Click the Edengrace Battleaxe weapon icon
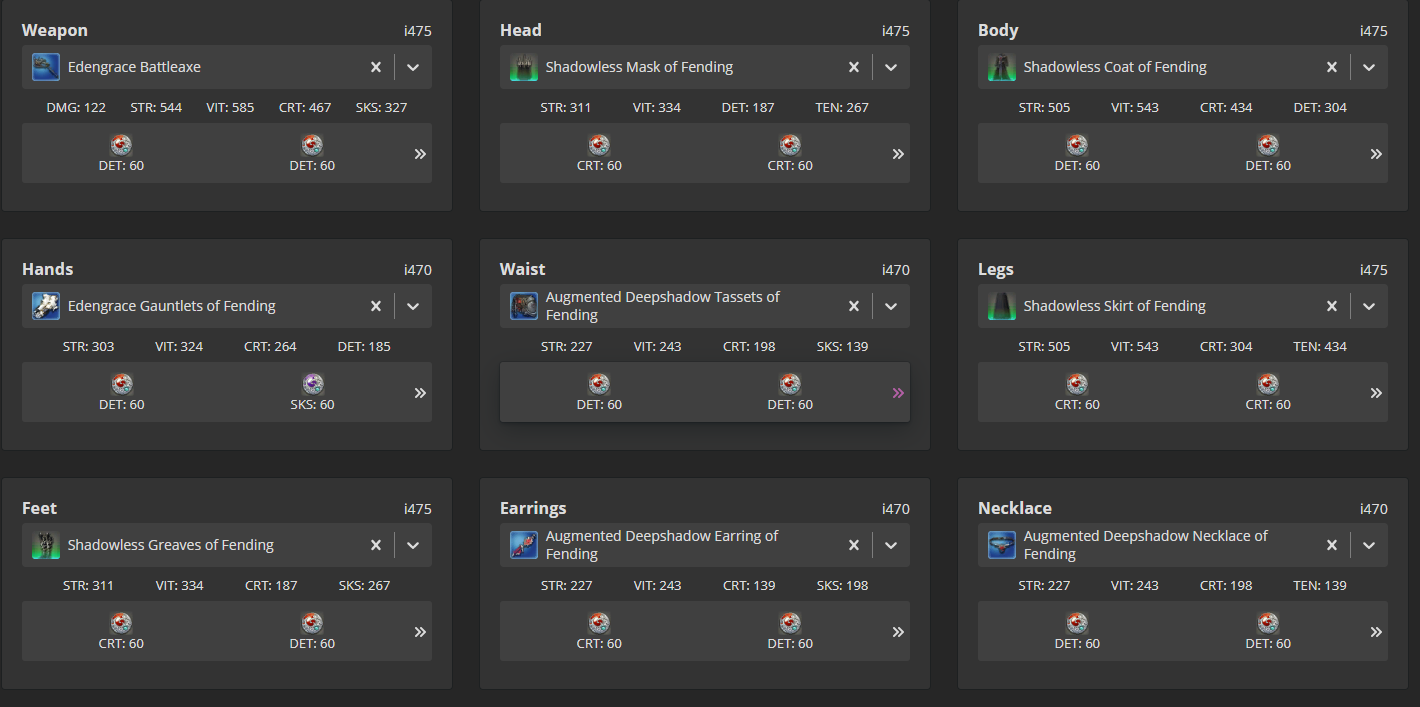Image resolution: width=1420 pixels, height=707 pixels. tap(46, 67)
